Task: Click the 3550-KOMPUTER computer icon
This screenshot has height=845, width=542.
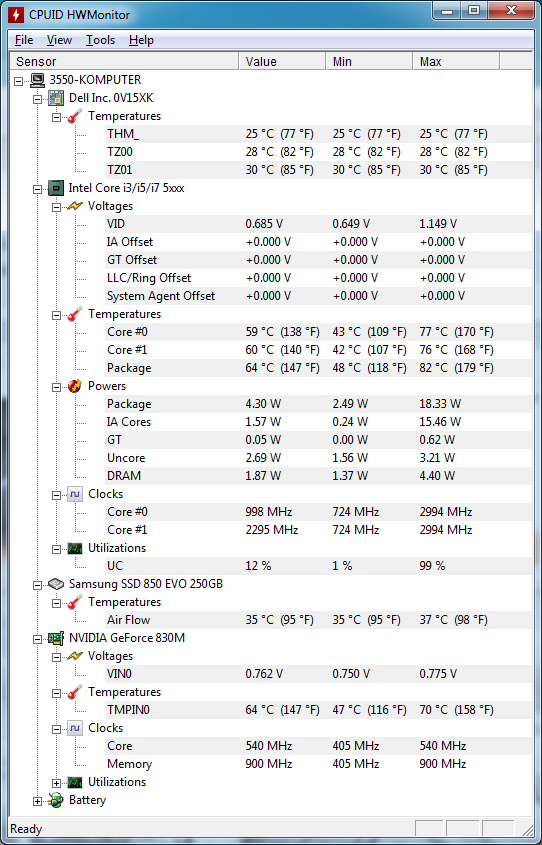Action: pyautogui.click(x=37, y=80)
